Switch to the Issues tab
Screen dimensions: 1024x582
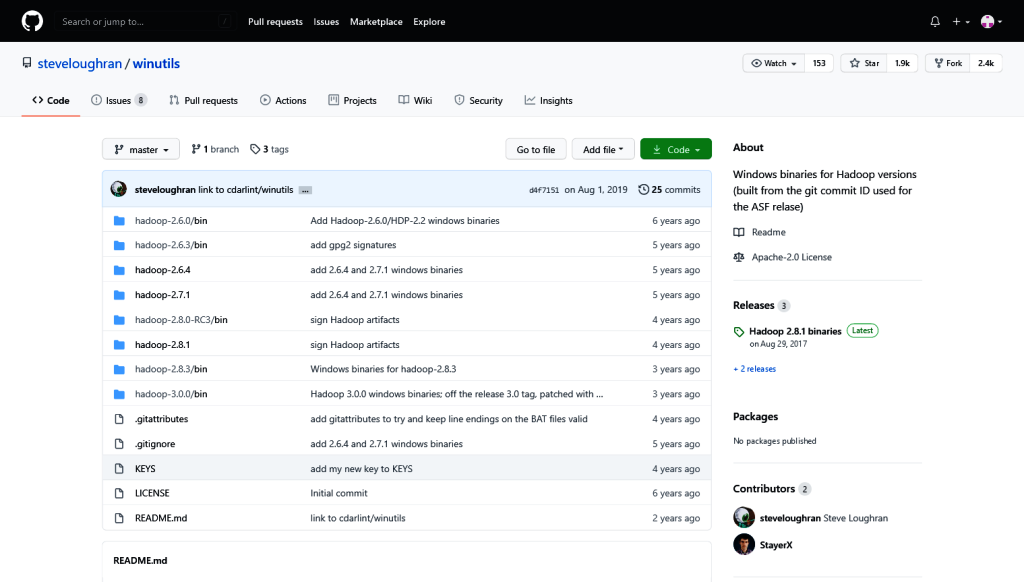pyautogui.click(x=119, y=101)
